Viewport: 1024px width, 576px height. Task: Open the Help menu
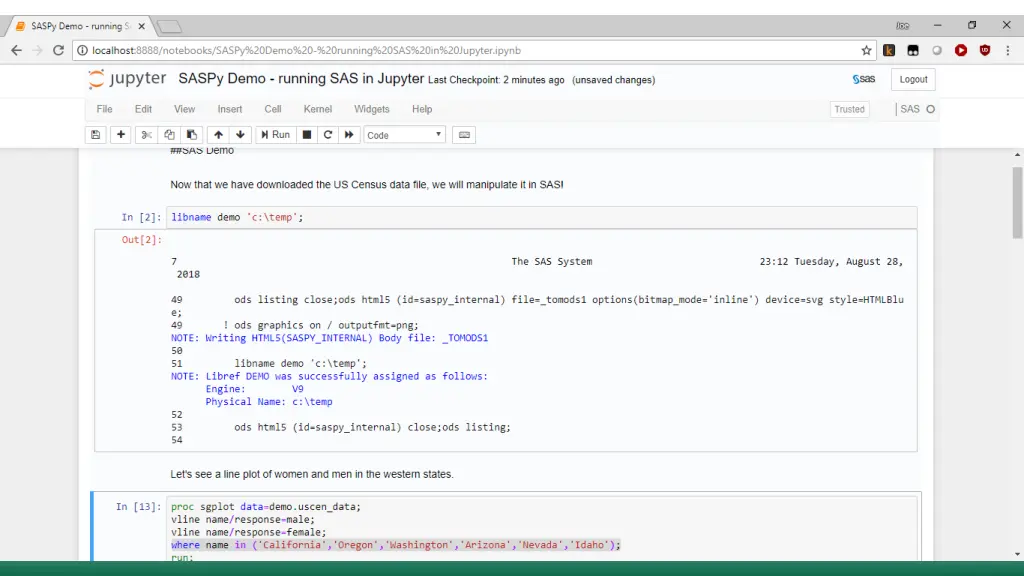point(422,109)
